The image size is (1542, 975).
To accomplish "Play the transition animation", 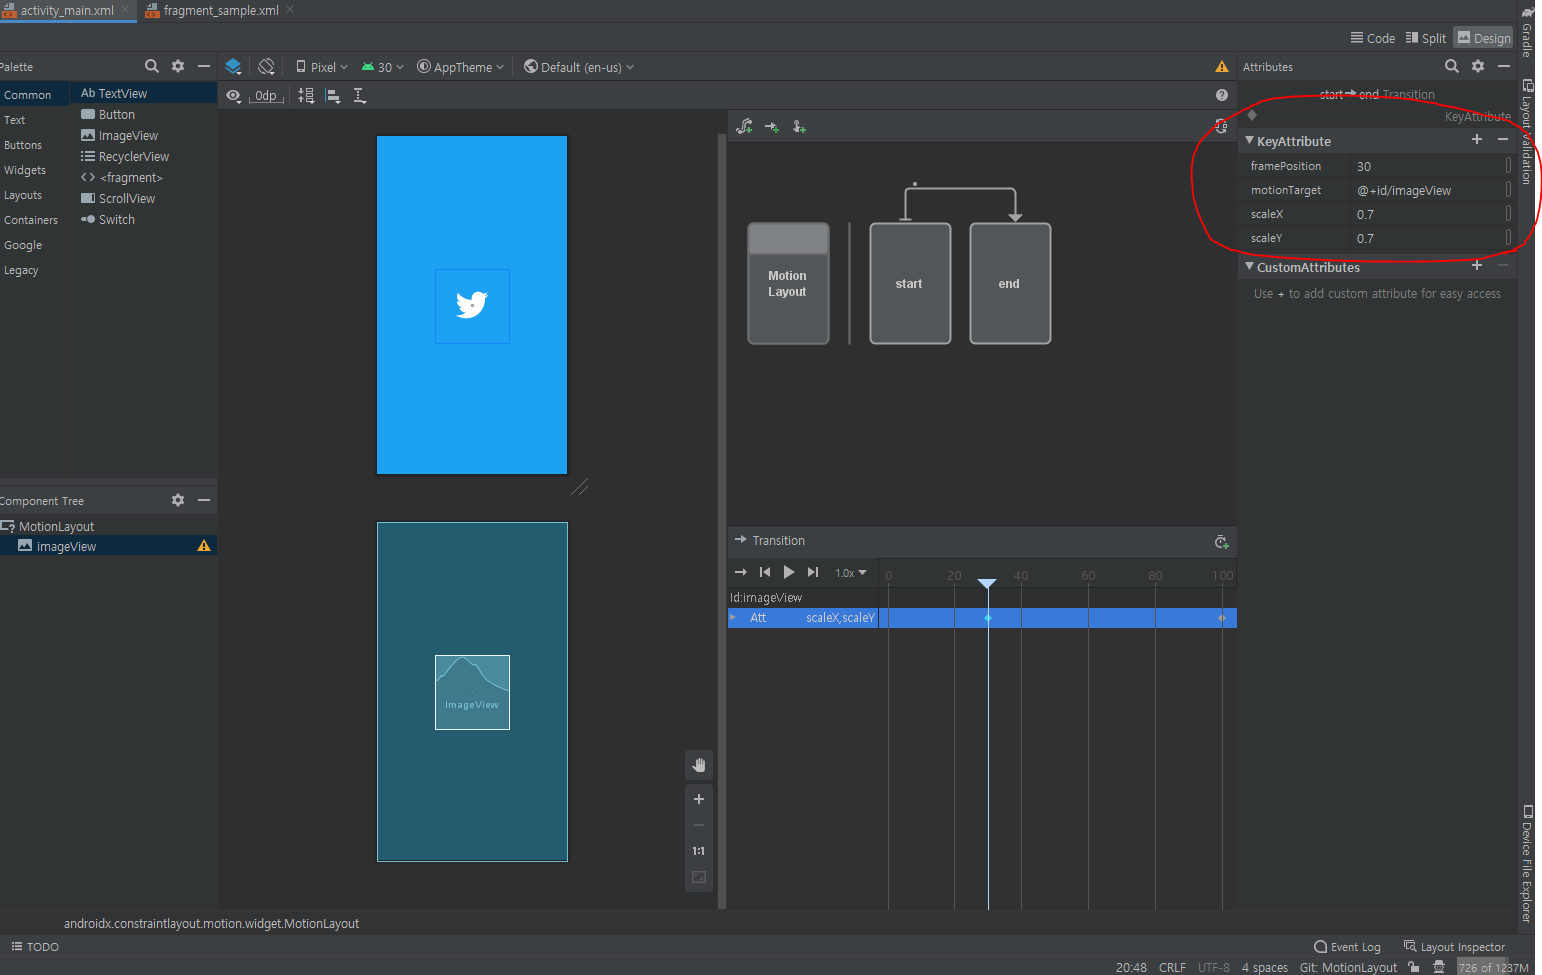I will pos(789,572).
